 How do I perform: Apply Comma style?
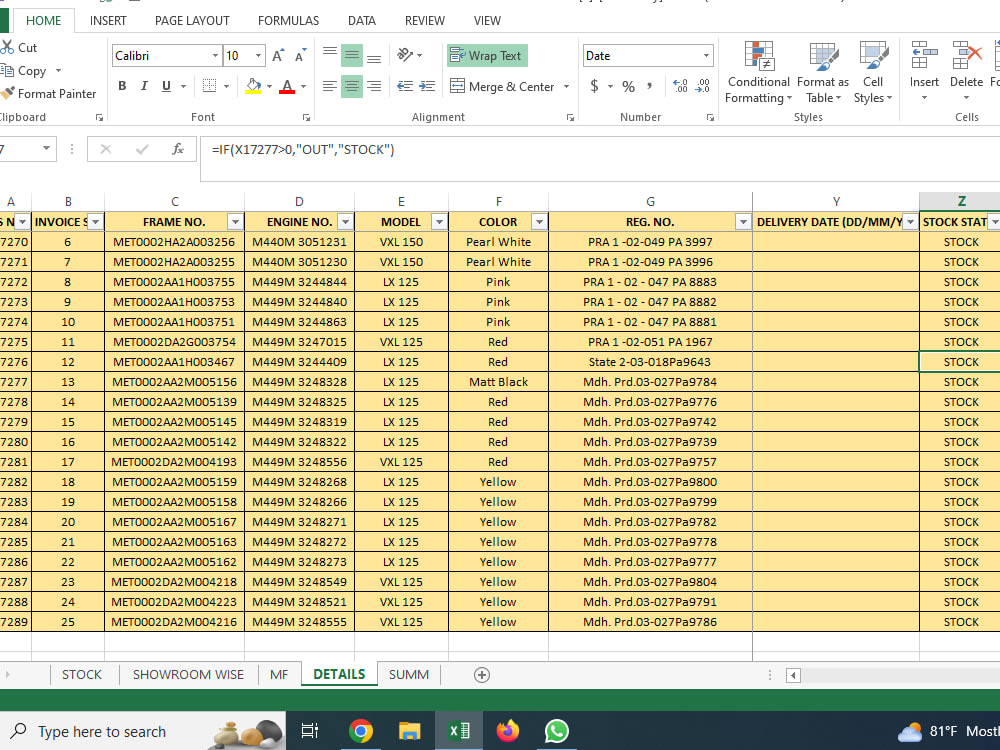(650, 86)
